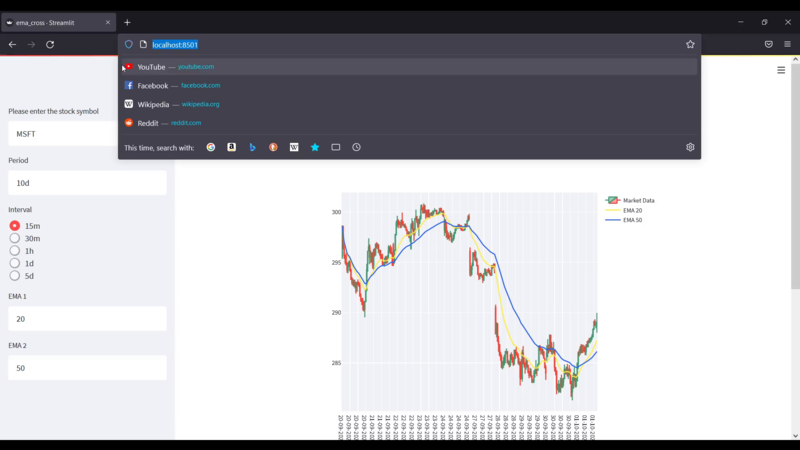Bookmark this page with star icon

[690, 44]
